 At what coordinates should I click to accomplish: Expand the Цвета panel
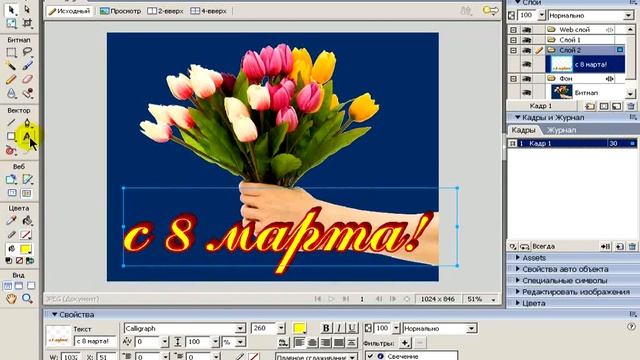pyautogui.click(x=518, y=303)
